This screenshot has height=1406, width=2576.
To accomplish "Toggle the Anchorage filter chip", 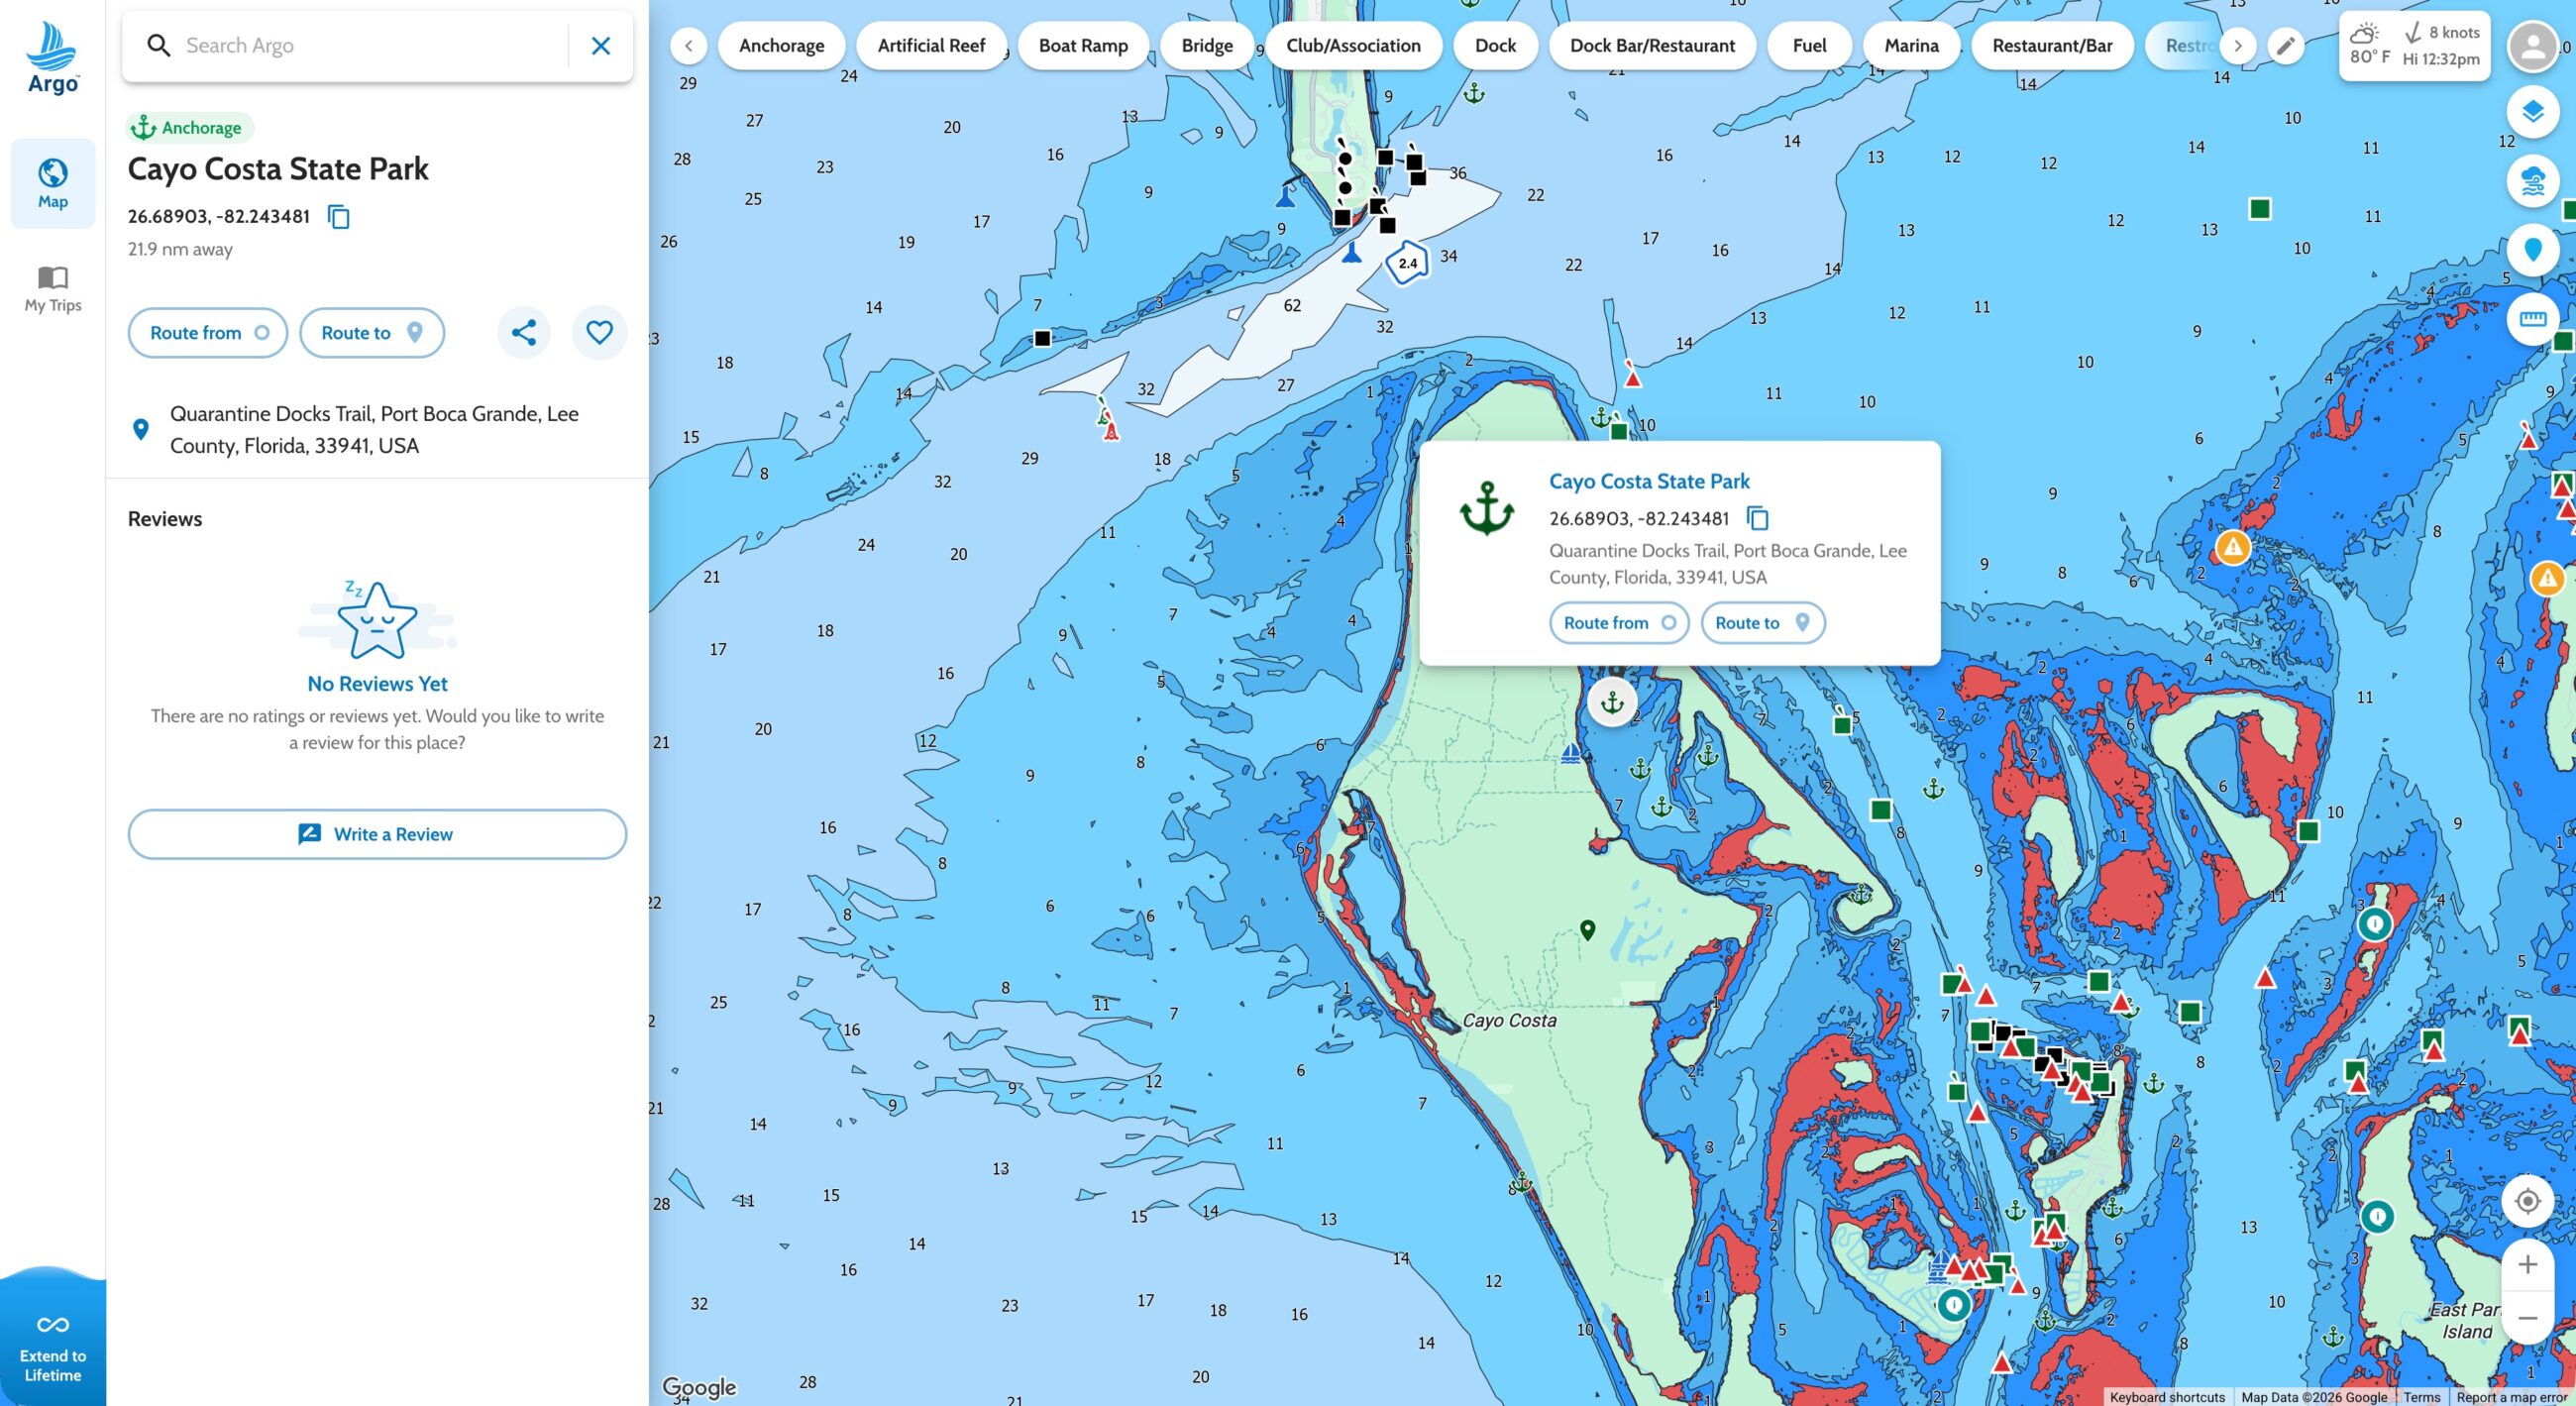I will [782, 46].
